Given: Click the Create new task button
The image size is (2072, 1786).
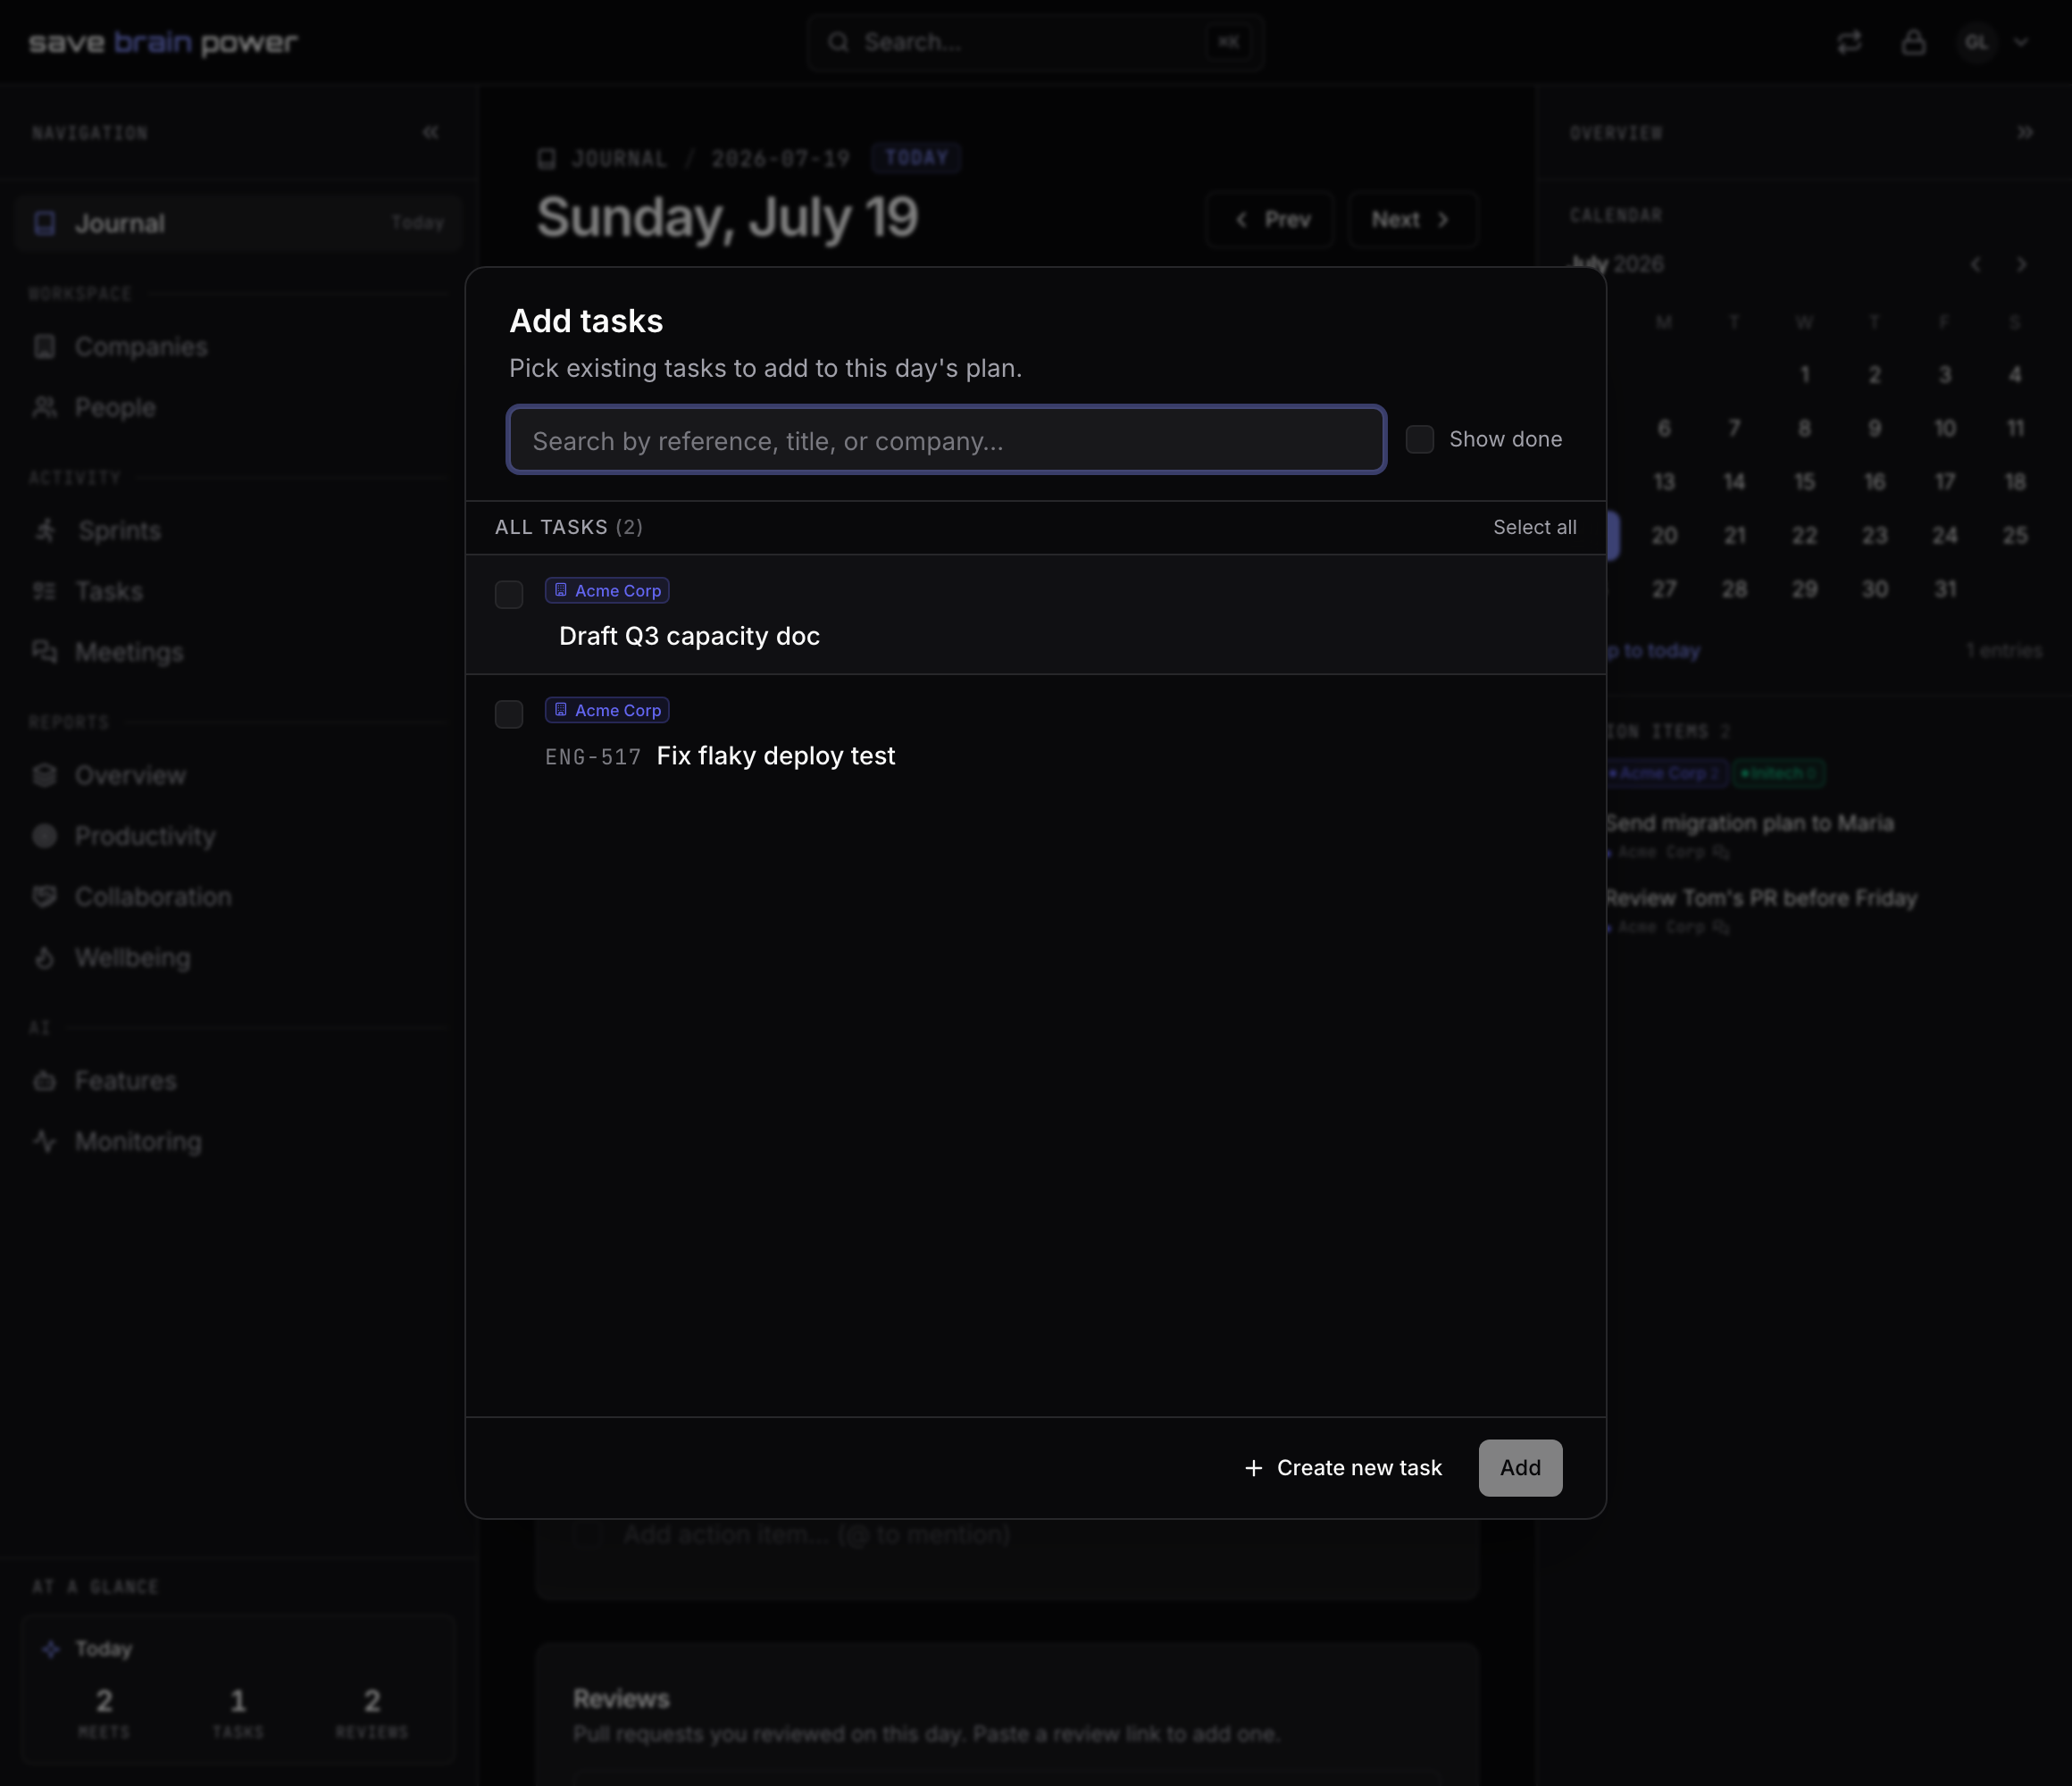Looking at the screenshot, I should coord(1343,1468).
